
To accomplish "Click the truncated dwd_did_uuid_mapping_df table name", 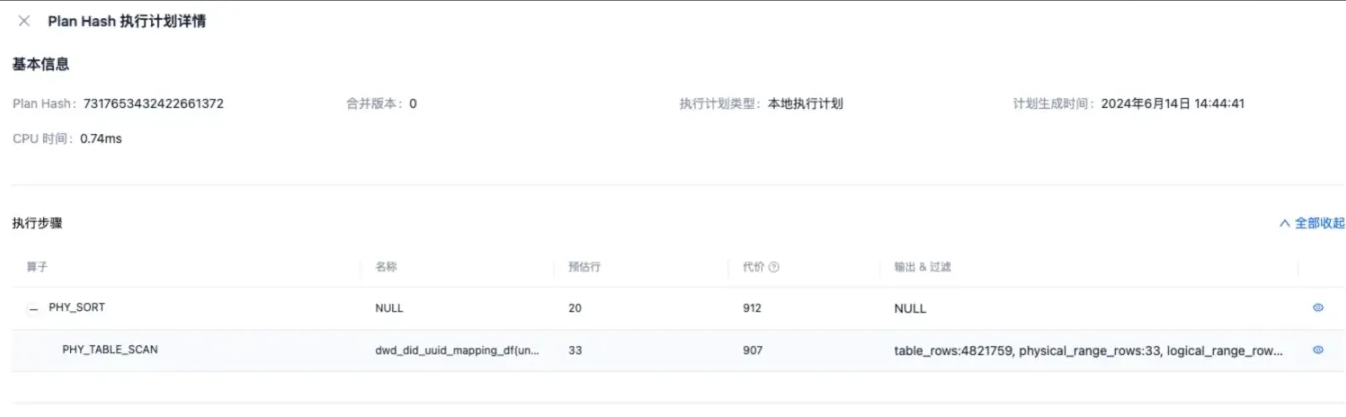I will click(x=457, y=350).
